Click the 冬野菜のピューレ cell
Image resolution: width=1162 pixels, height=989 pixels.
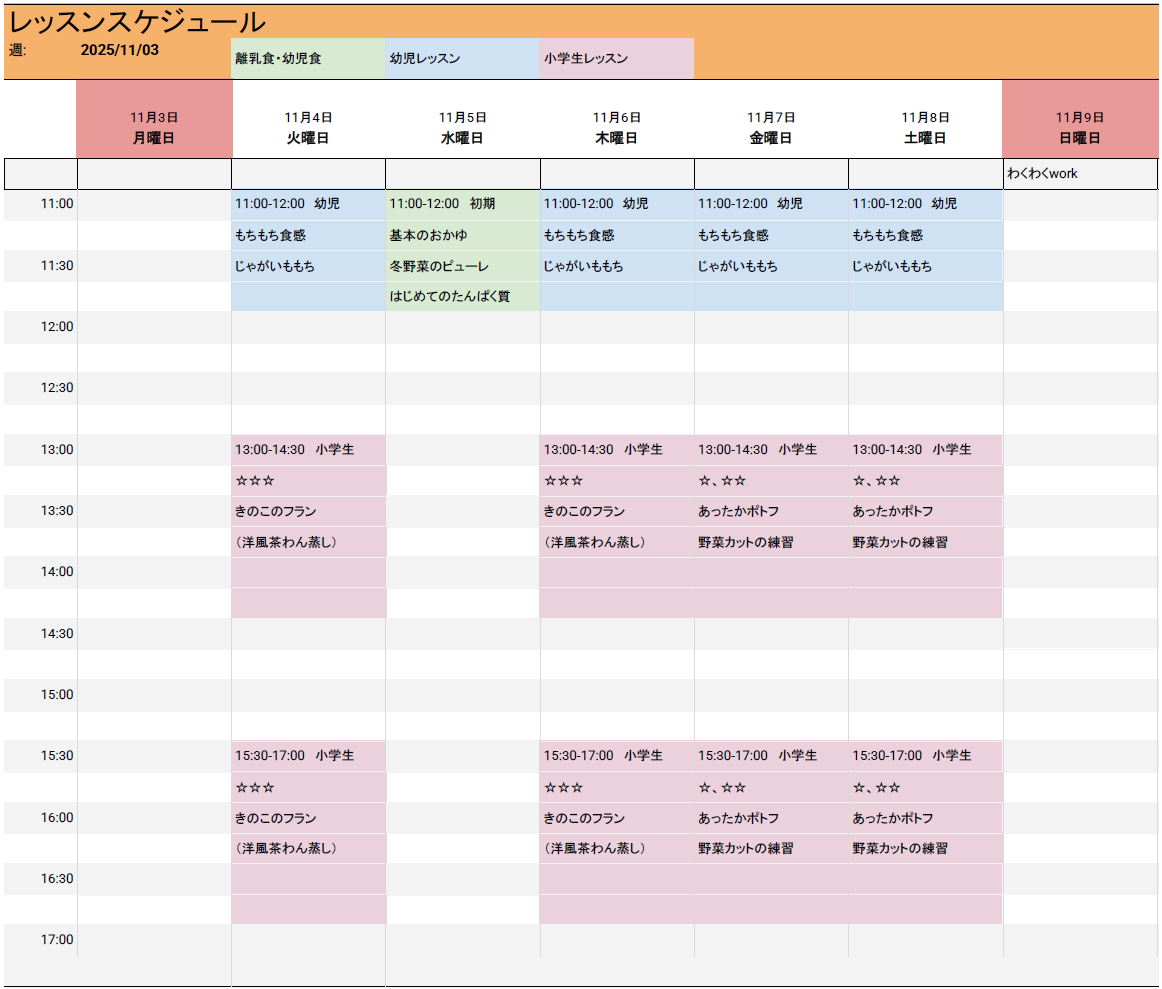462,267
